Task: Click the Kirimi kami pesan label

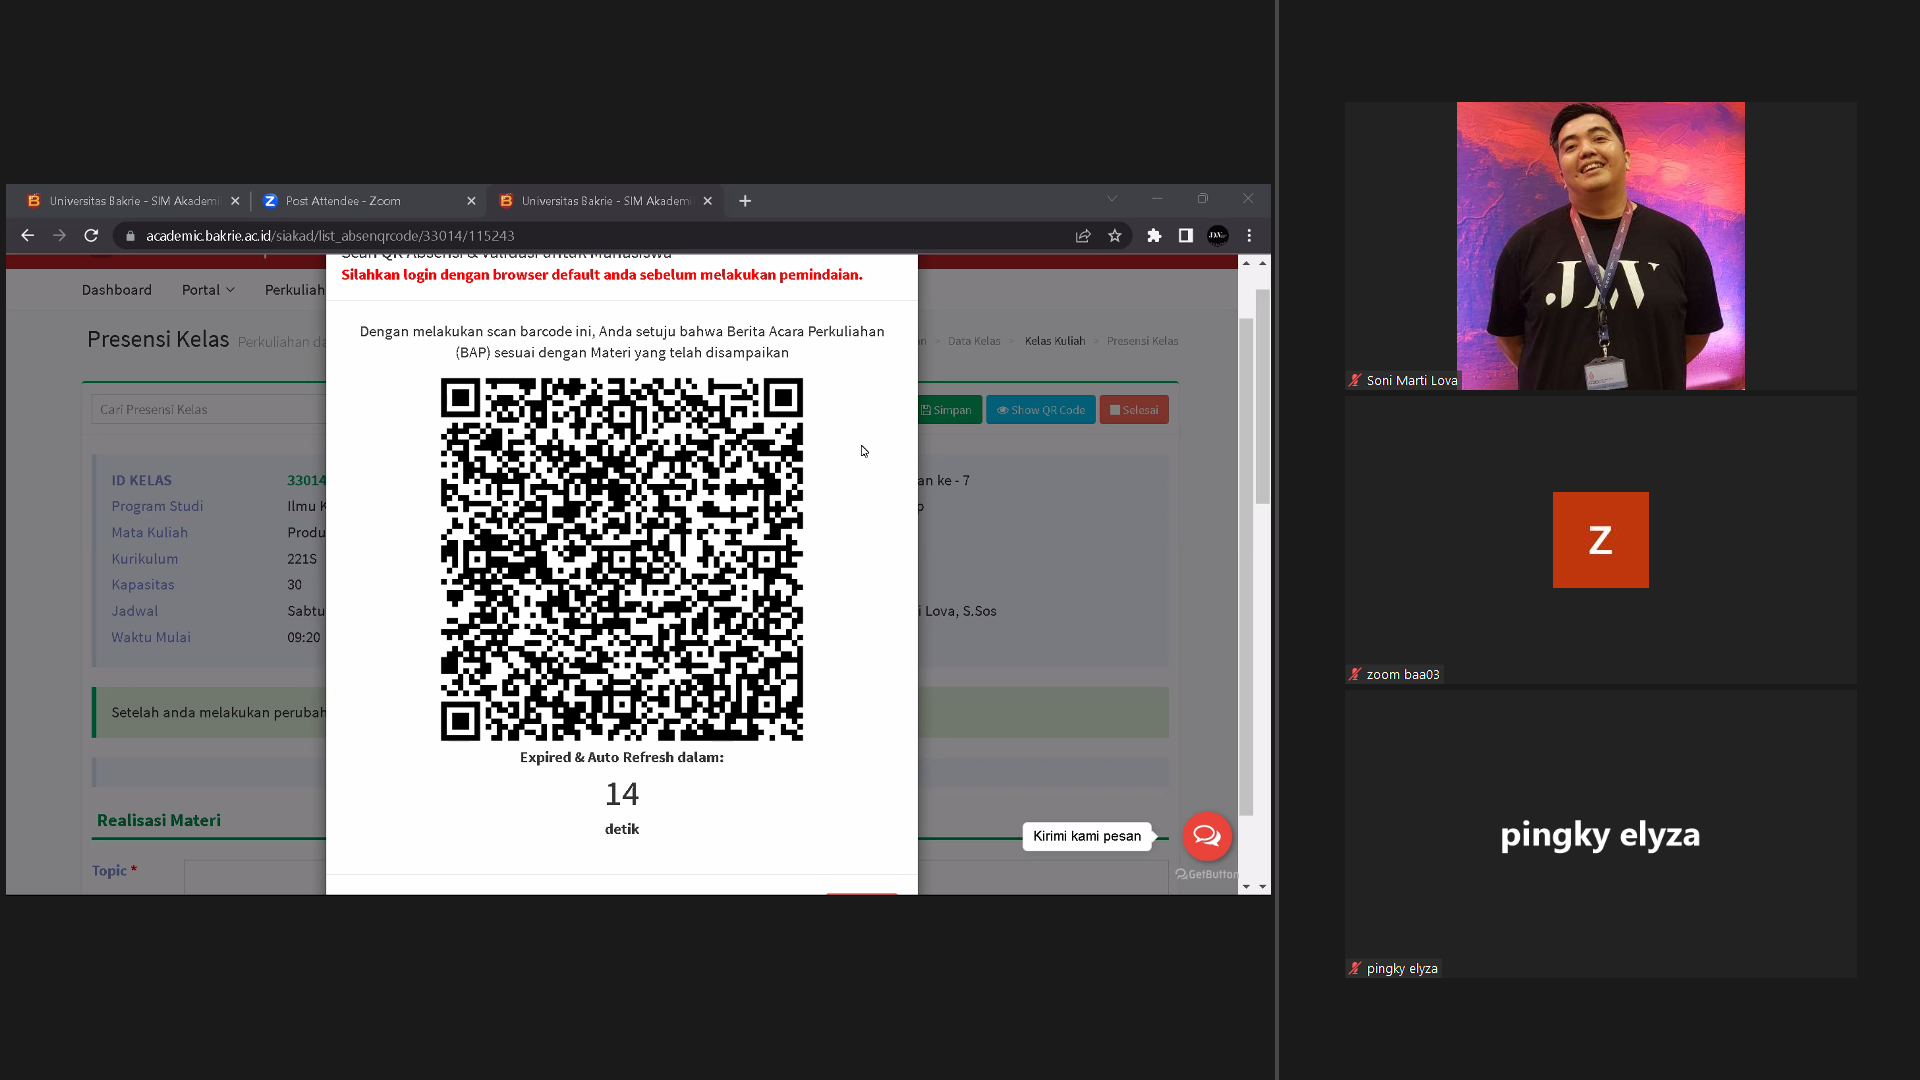Action: coord(1087,836)
